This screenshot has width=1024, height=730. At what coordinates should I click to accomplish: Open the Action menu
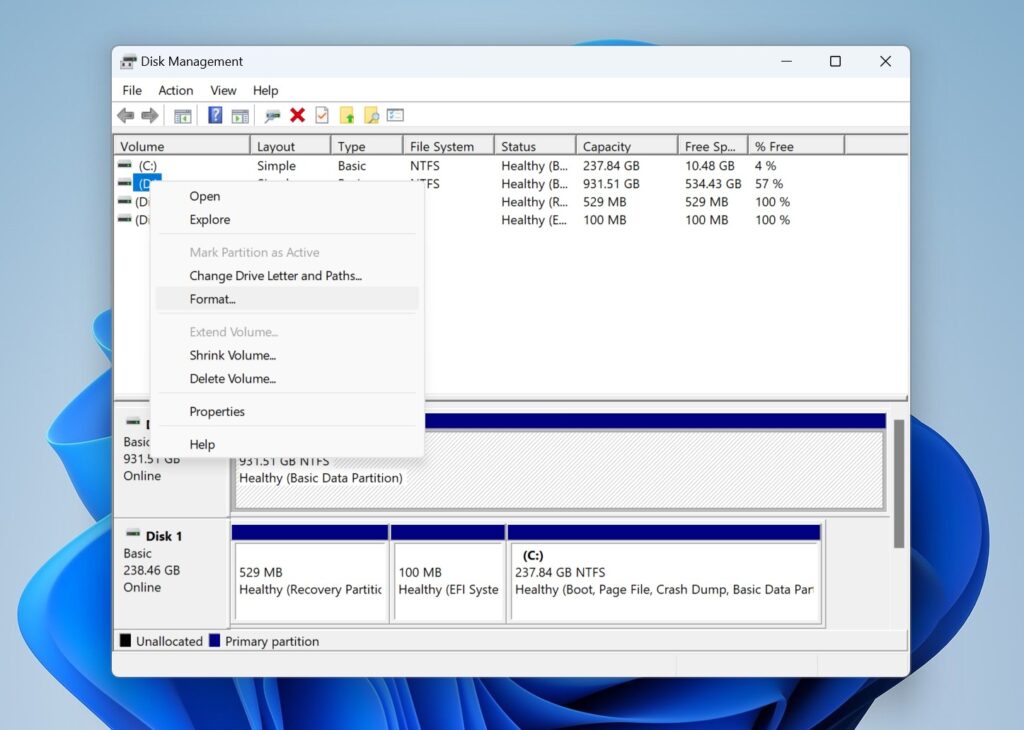(175, 90)
